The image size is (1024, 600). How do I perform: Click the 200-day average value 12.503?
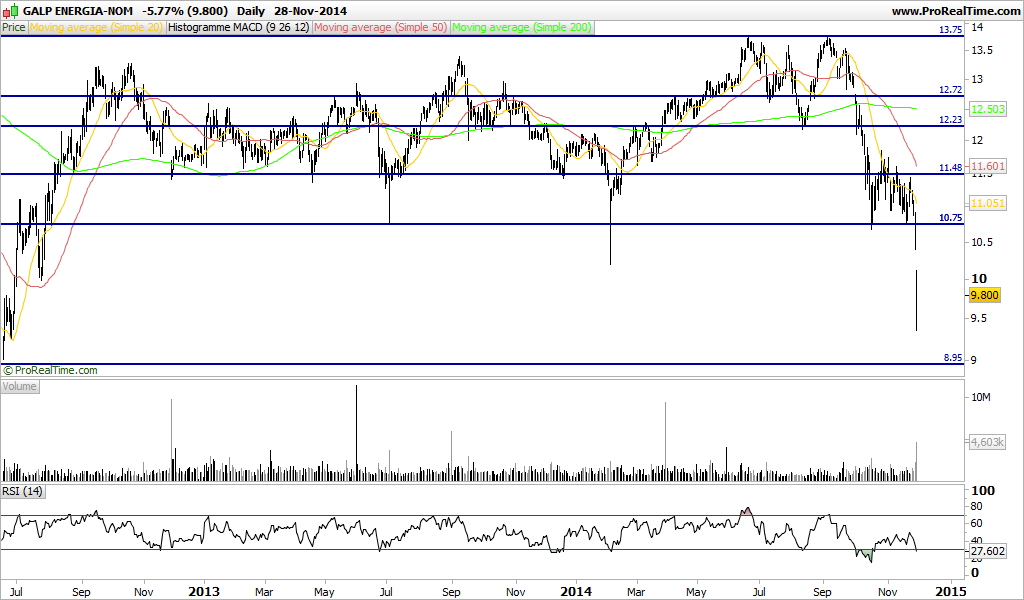pos(987,109)
